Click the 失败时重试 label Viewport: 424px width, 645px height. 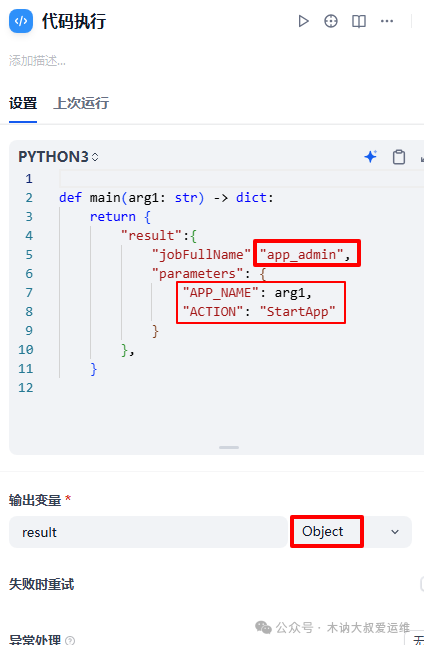(42, 584)
